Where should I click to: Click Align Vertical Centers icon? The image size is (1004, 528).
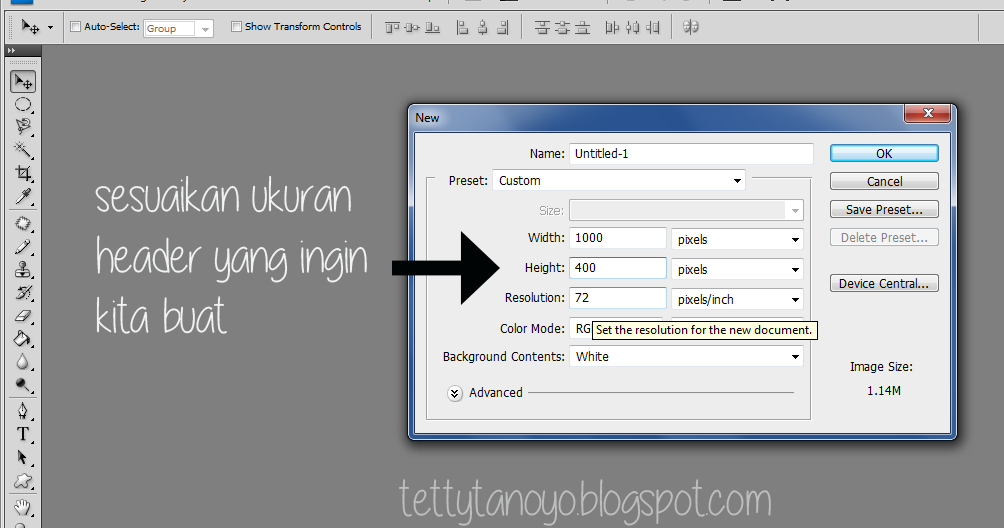click(412, 28)
